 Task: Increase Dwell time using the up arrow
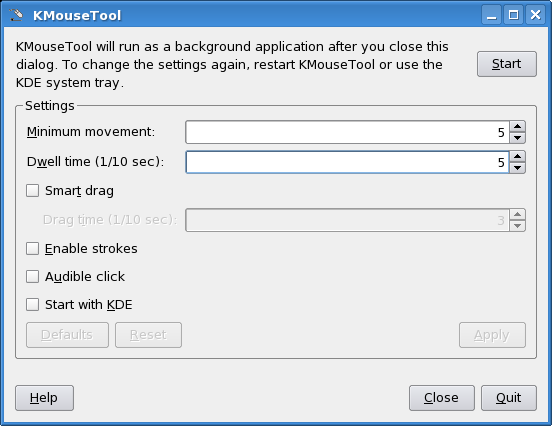pyautogui.click(x=517, y=156)
